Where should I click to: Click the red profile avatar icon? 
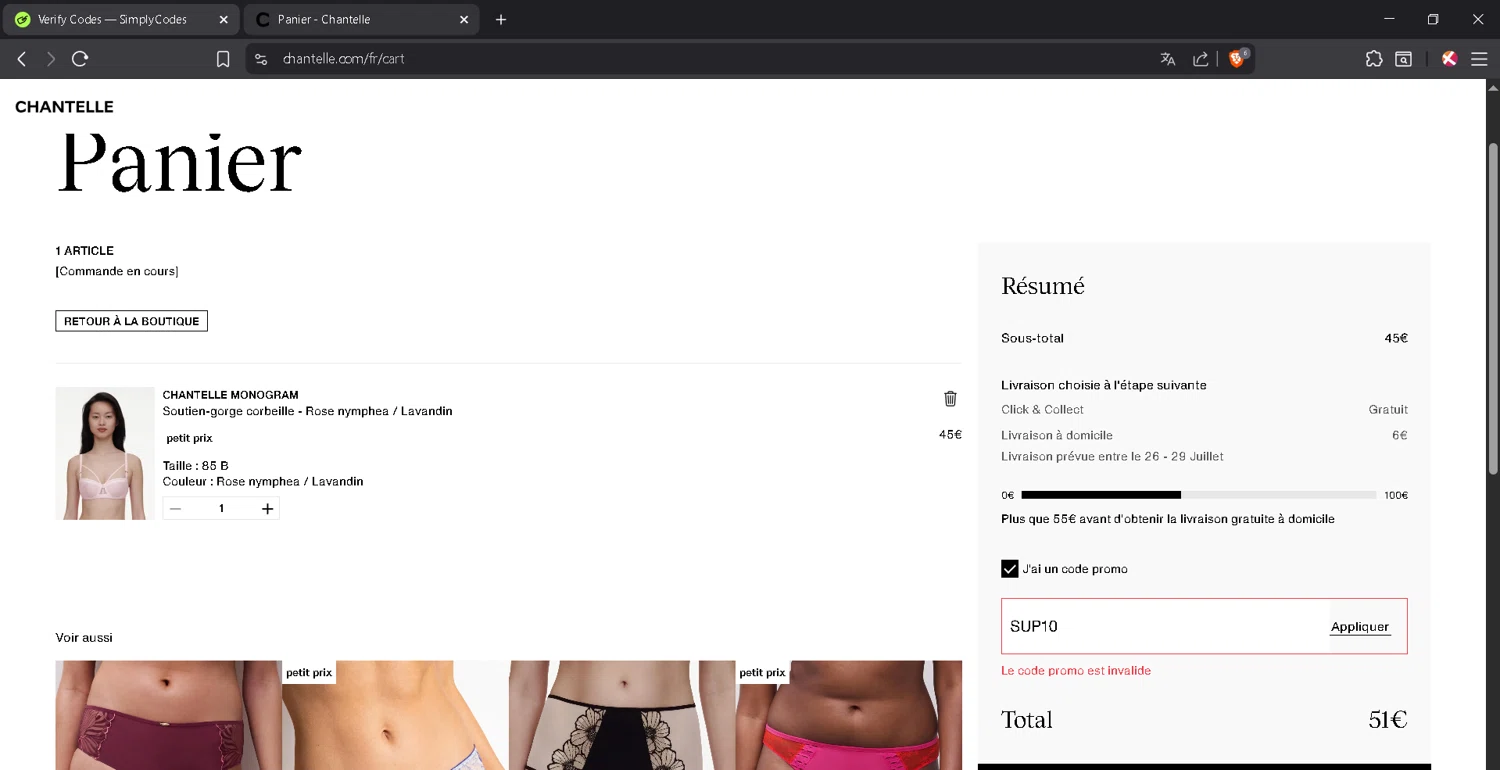pos(1449,59)
